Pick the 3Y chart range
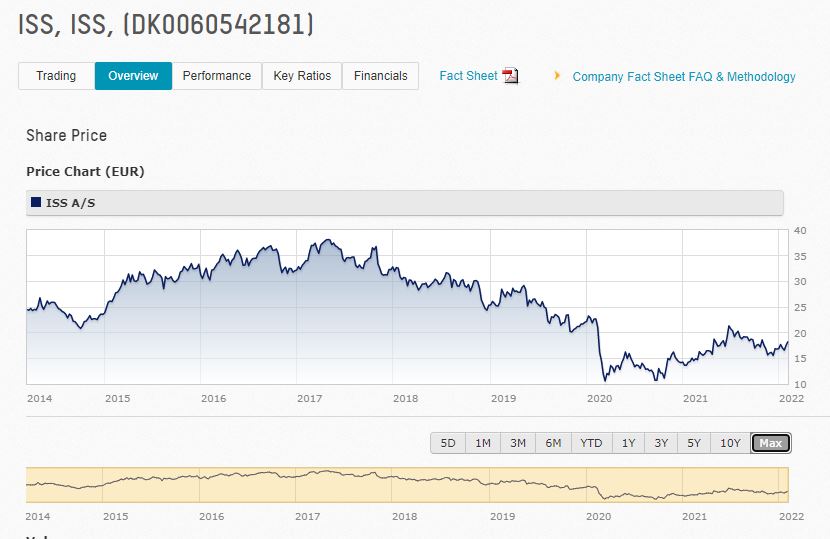This screenshot has width=830, height=539. point(661,443)
